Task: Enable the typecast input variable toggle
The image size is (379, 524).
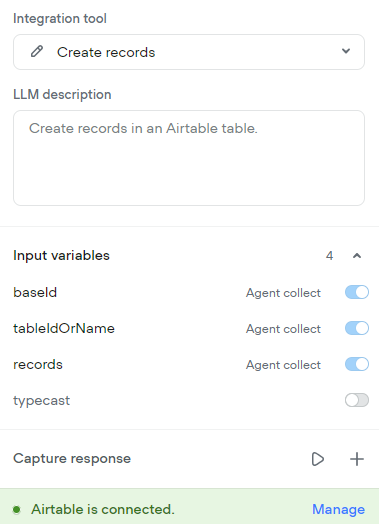Action: point(357,400)
